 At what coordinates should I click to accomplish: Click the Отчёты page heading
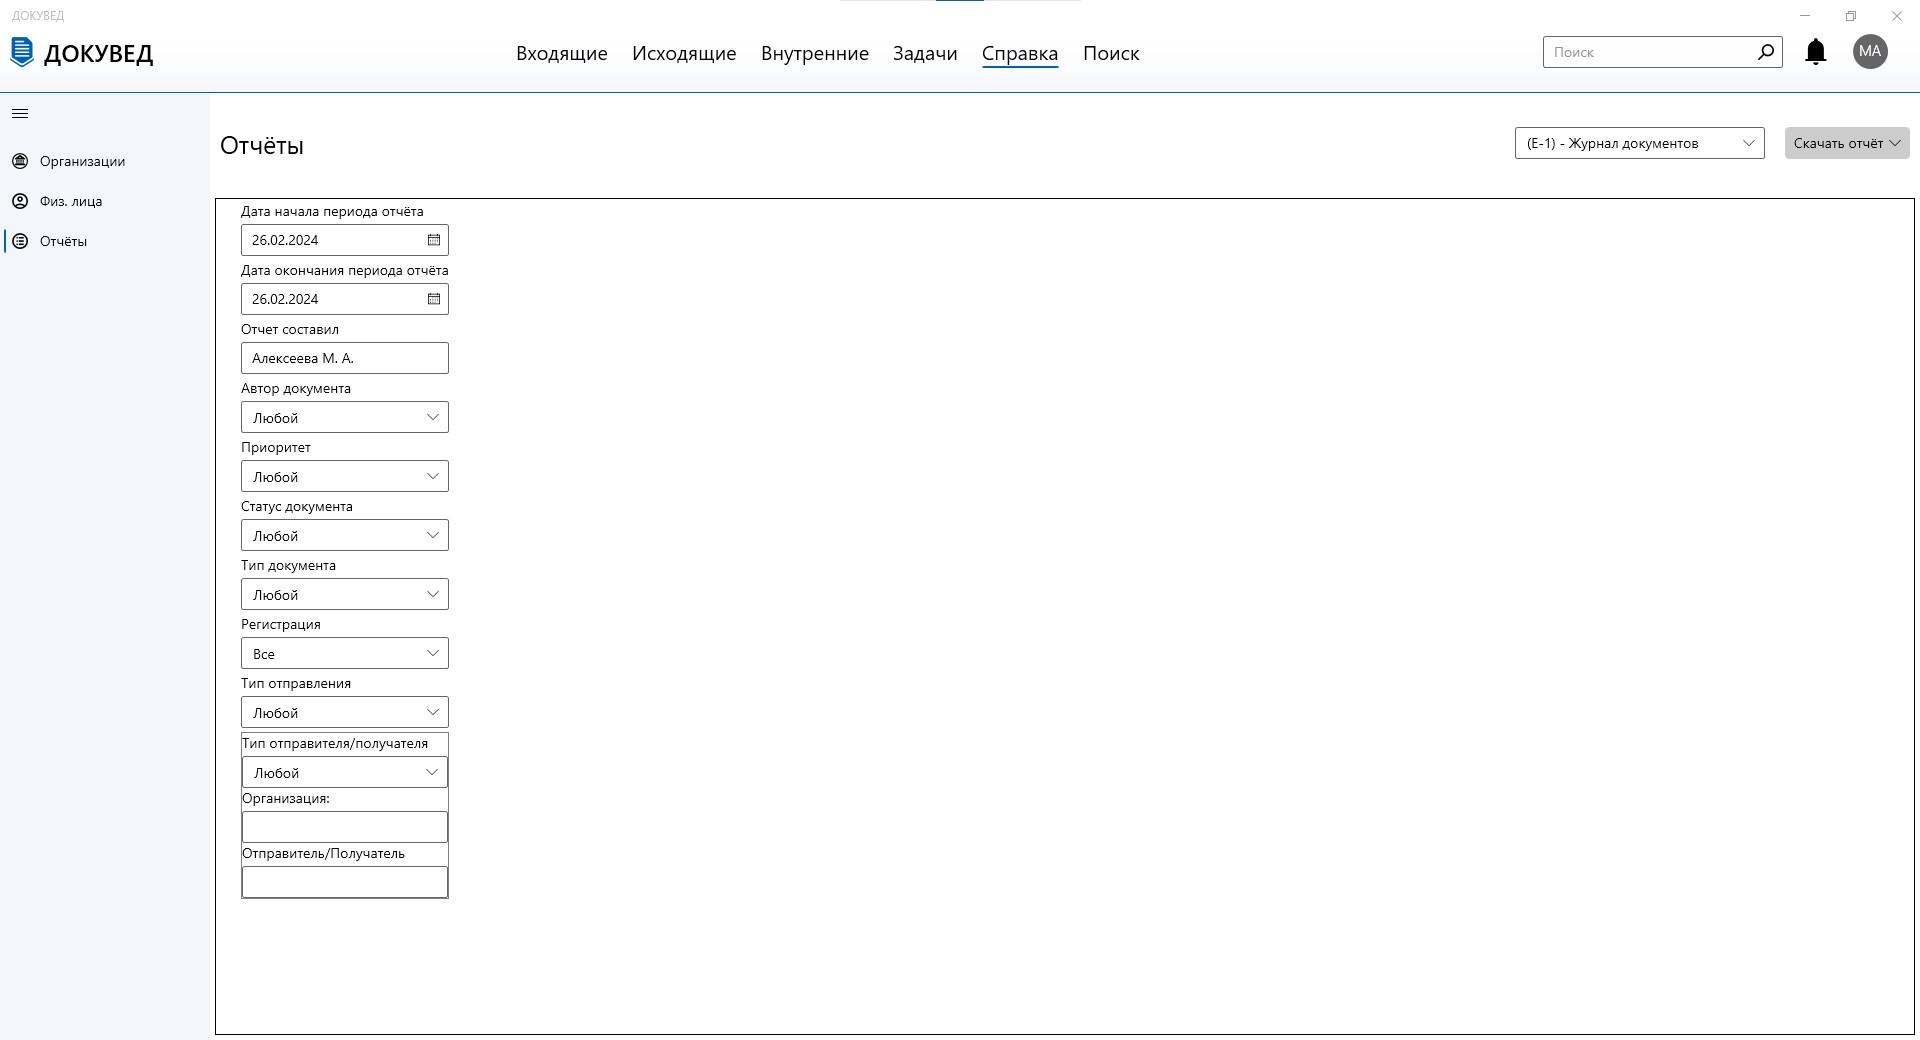262,146
